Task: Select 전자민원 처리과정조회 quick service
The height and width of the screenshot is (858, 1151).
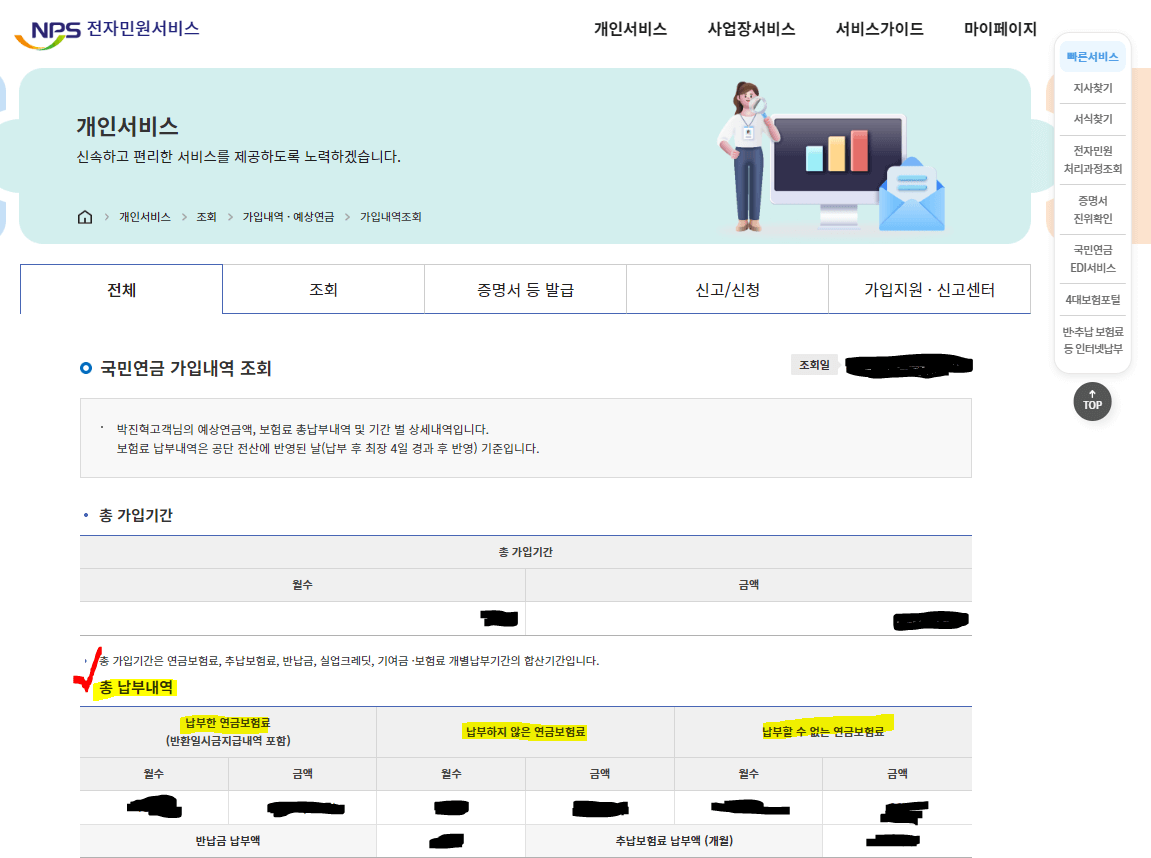Action: (x=1092, y=157)
